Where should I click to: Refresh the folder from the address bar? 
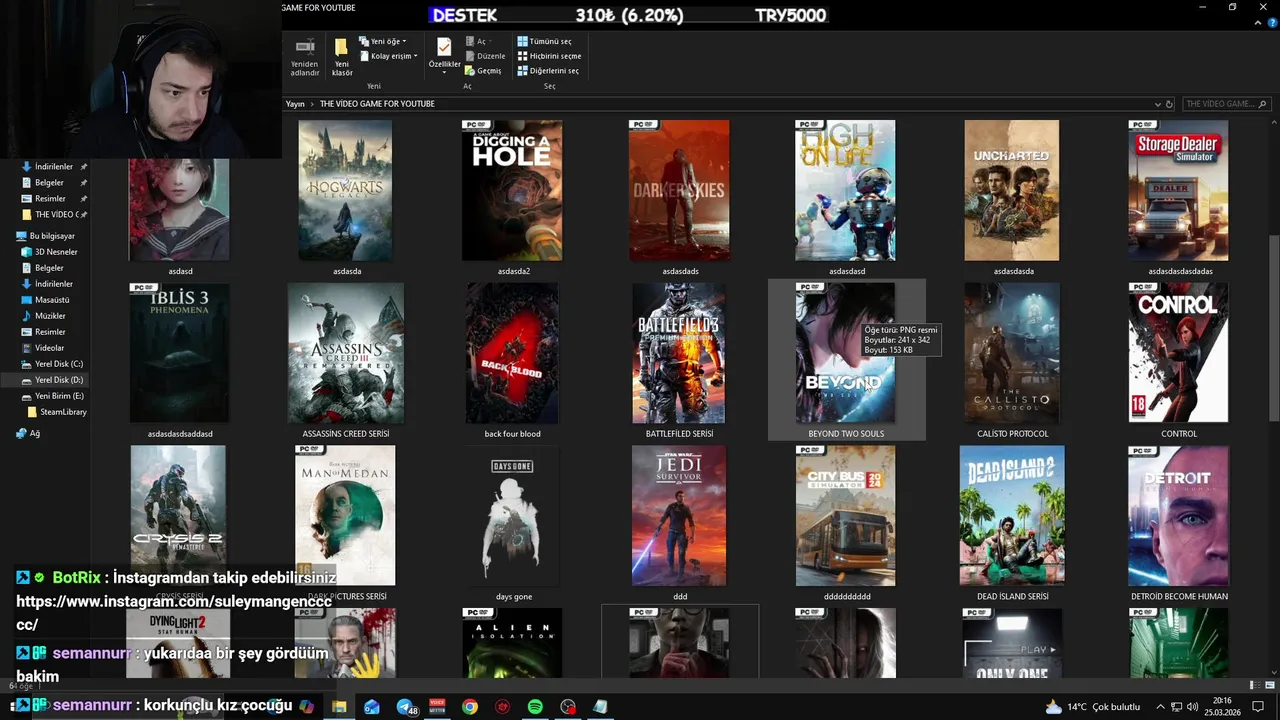[x=1169, y=104]
